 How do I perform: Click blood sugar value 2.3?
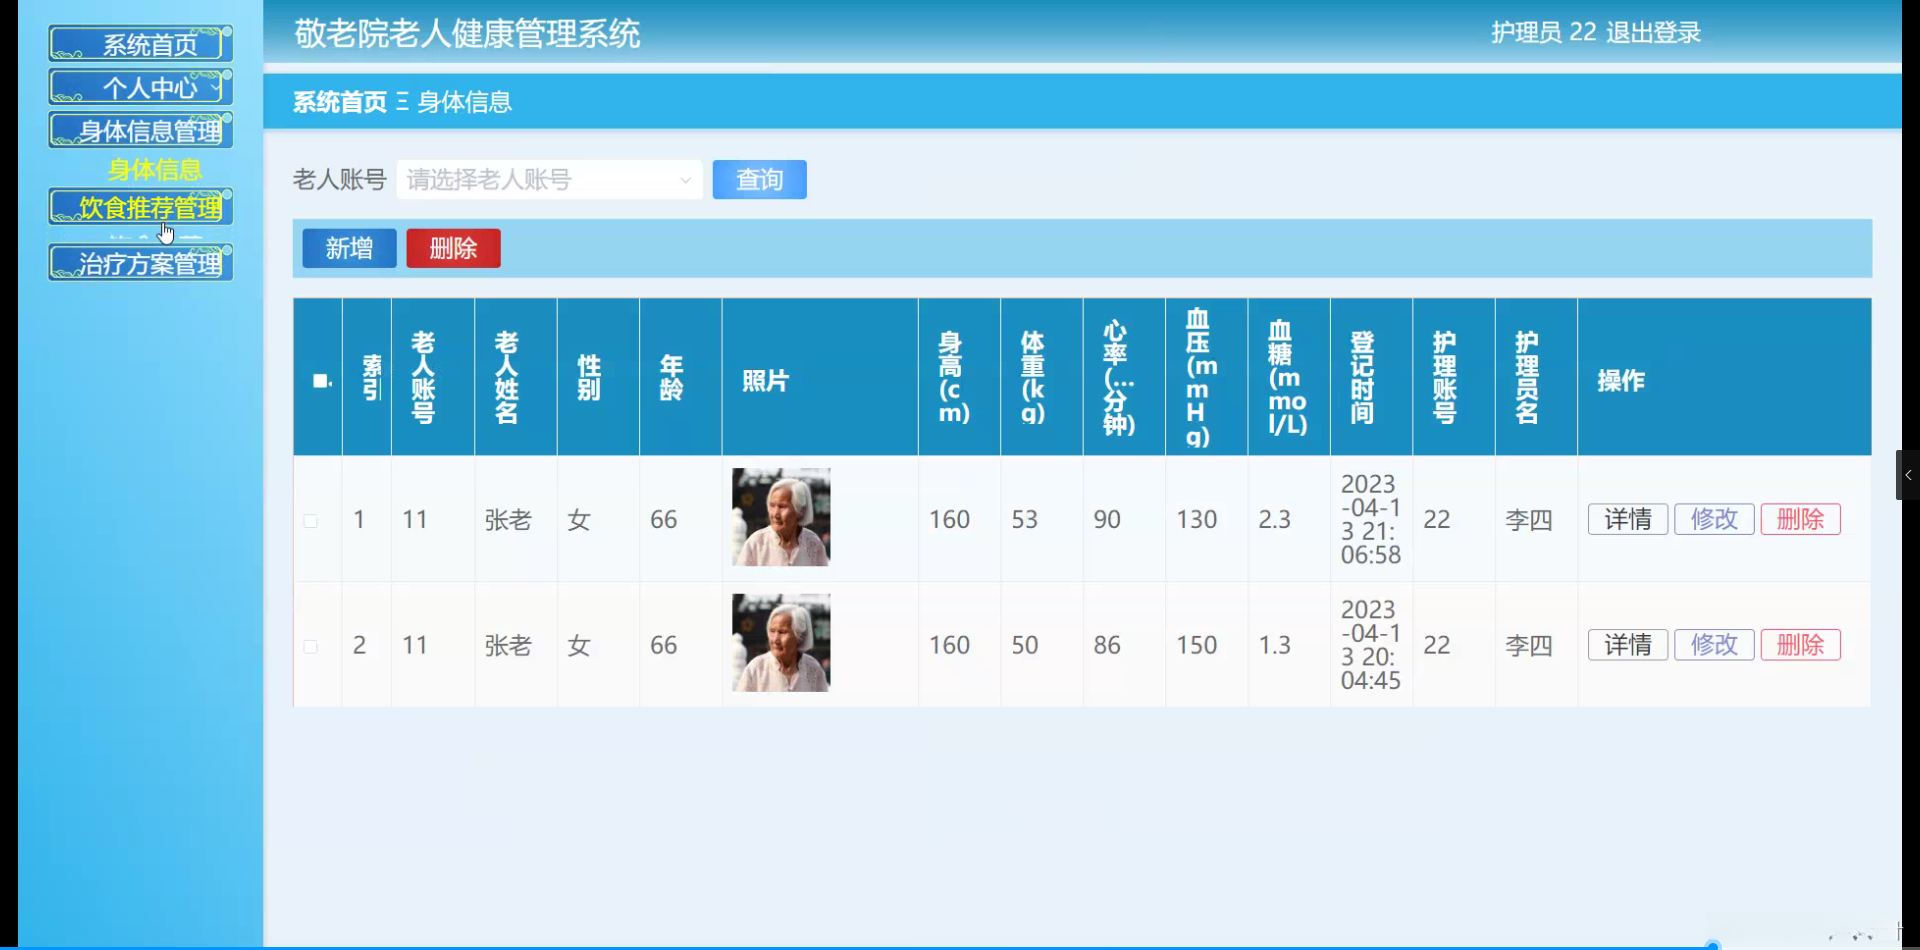click(1275, 519)
